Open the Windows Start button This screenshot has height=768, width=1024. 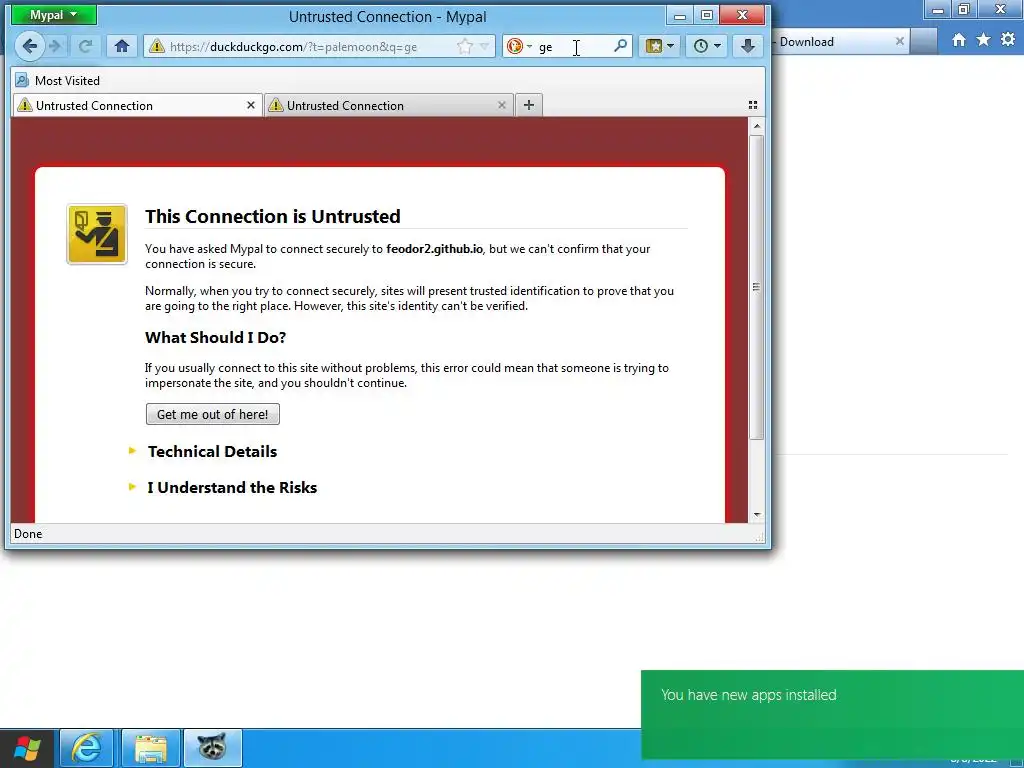[27, 748]
